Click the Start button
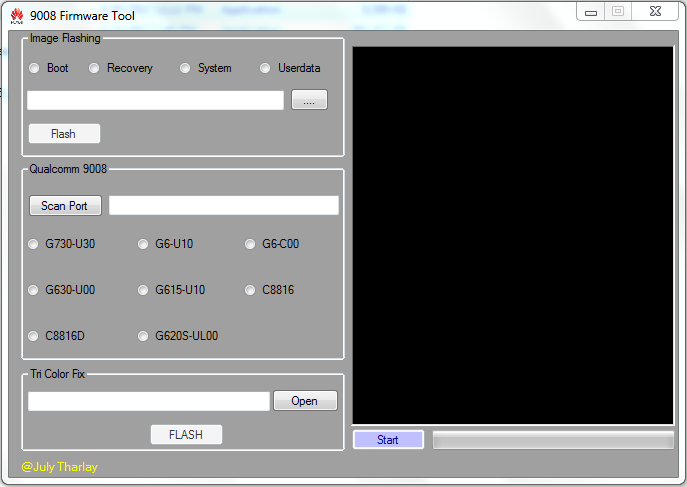 pos(388,440)
